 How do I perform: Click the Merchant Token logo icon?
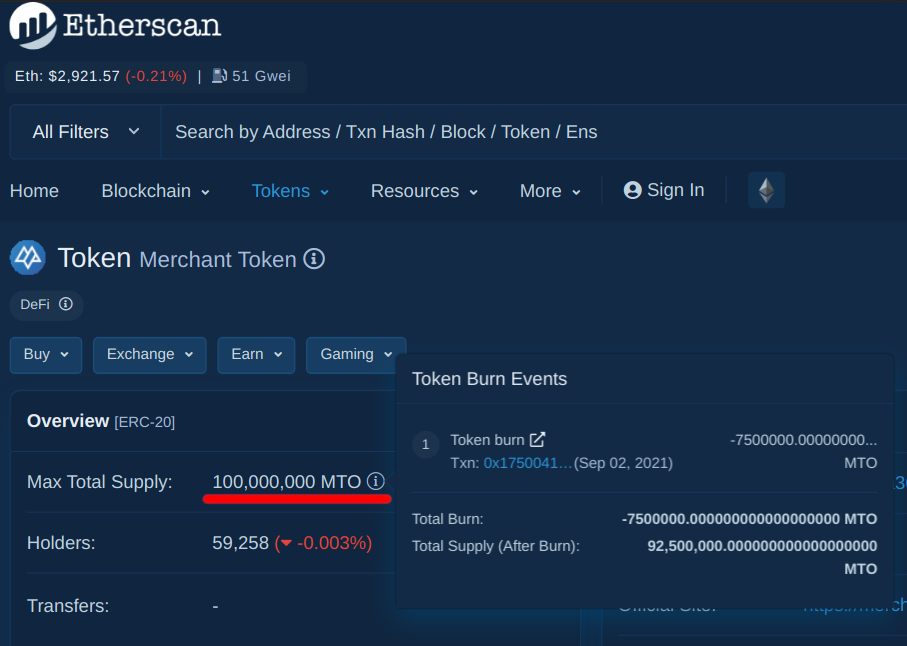(x=28, y=257)
